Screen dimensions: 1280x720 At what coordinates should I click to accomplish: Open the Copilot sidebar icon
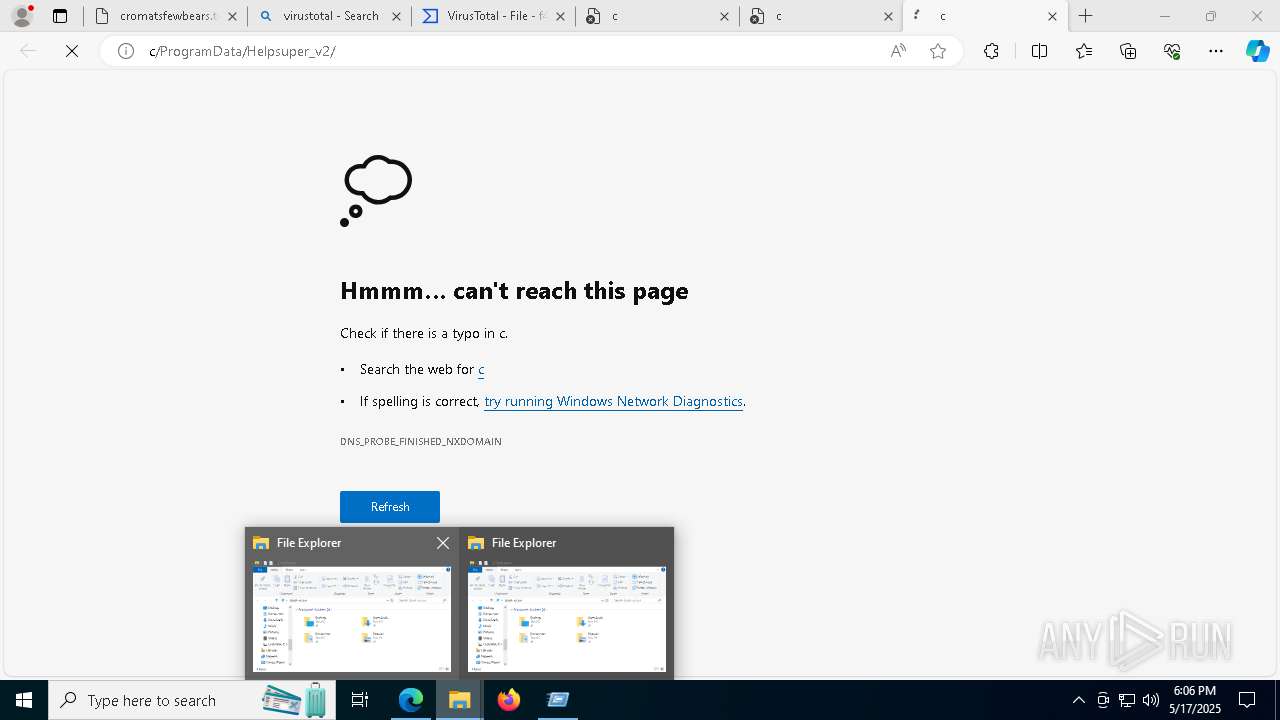pos(1257,51)
